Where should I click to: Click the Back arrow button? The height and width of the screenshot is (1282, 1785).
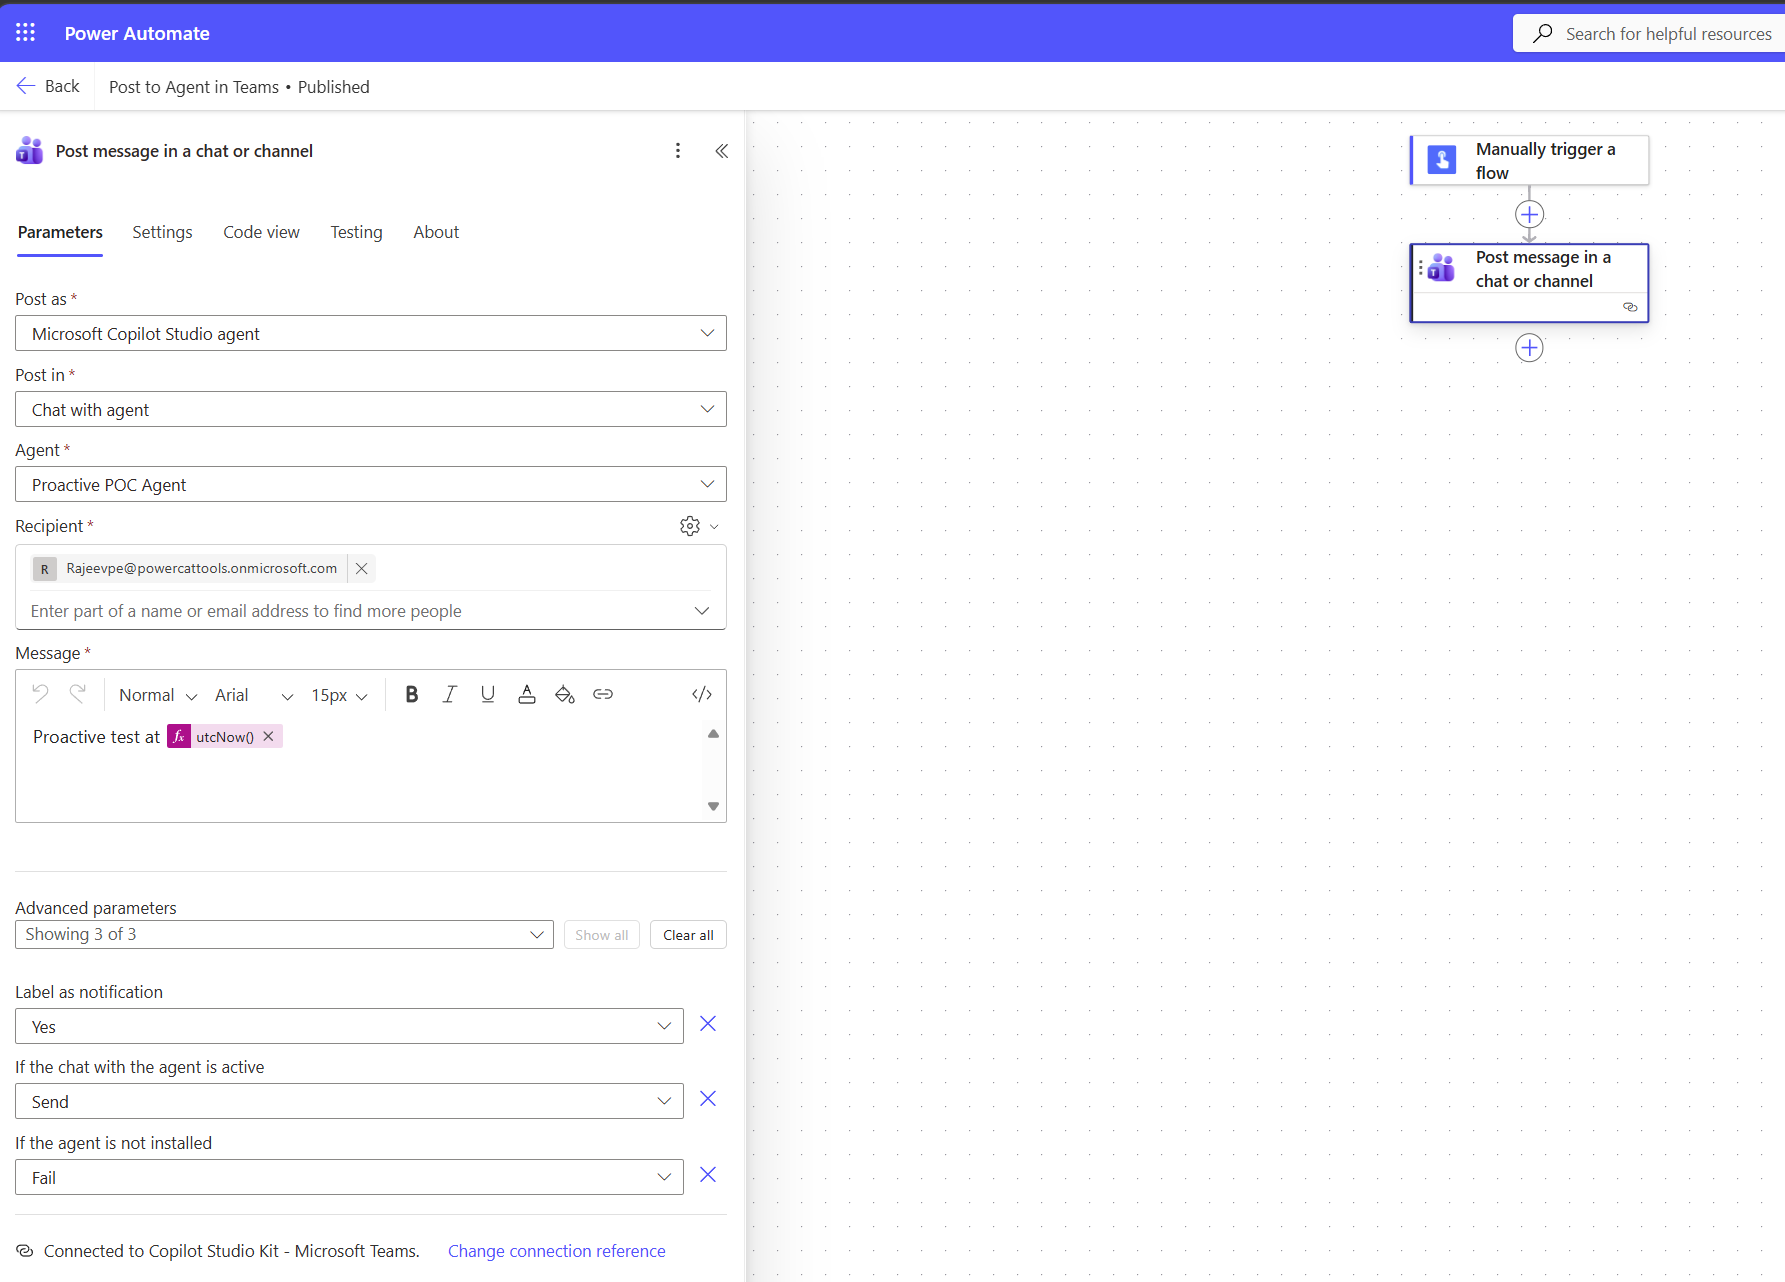(x=48, y=86)
